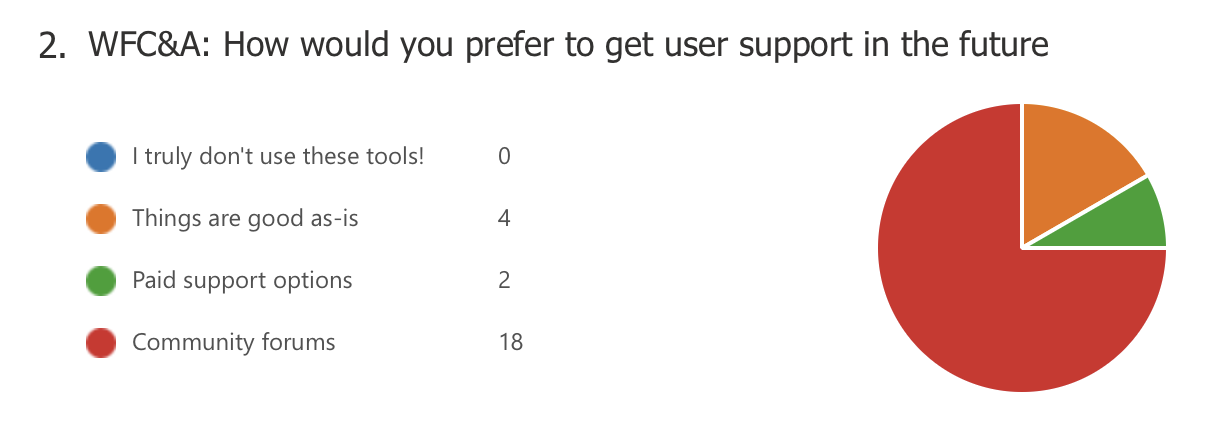This screenshot has width=1222, height=432.
Task: Click the count 0 in the legend
Action: coord(504,157)
